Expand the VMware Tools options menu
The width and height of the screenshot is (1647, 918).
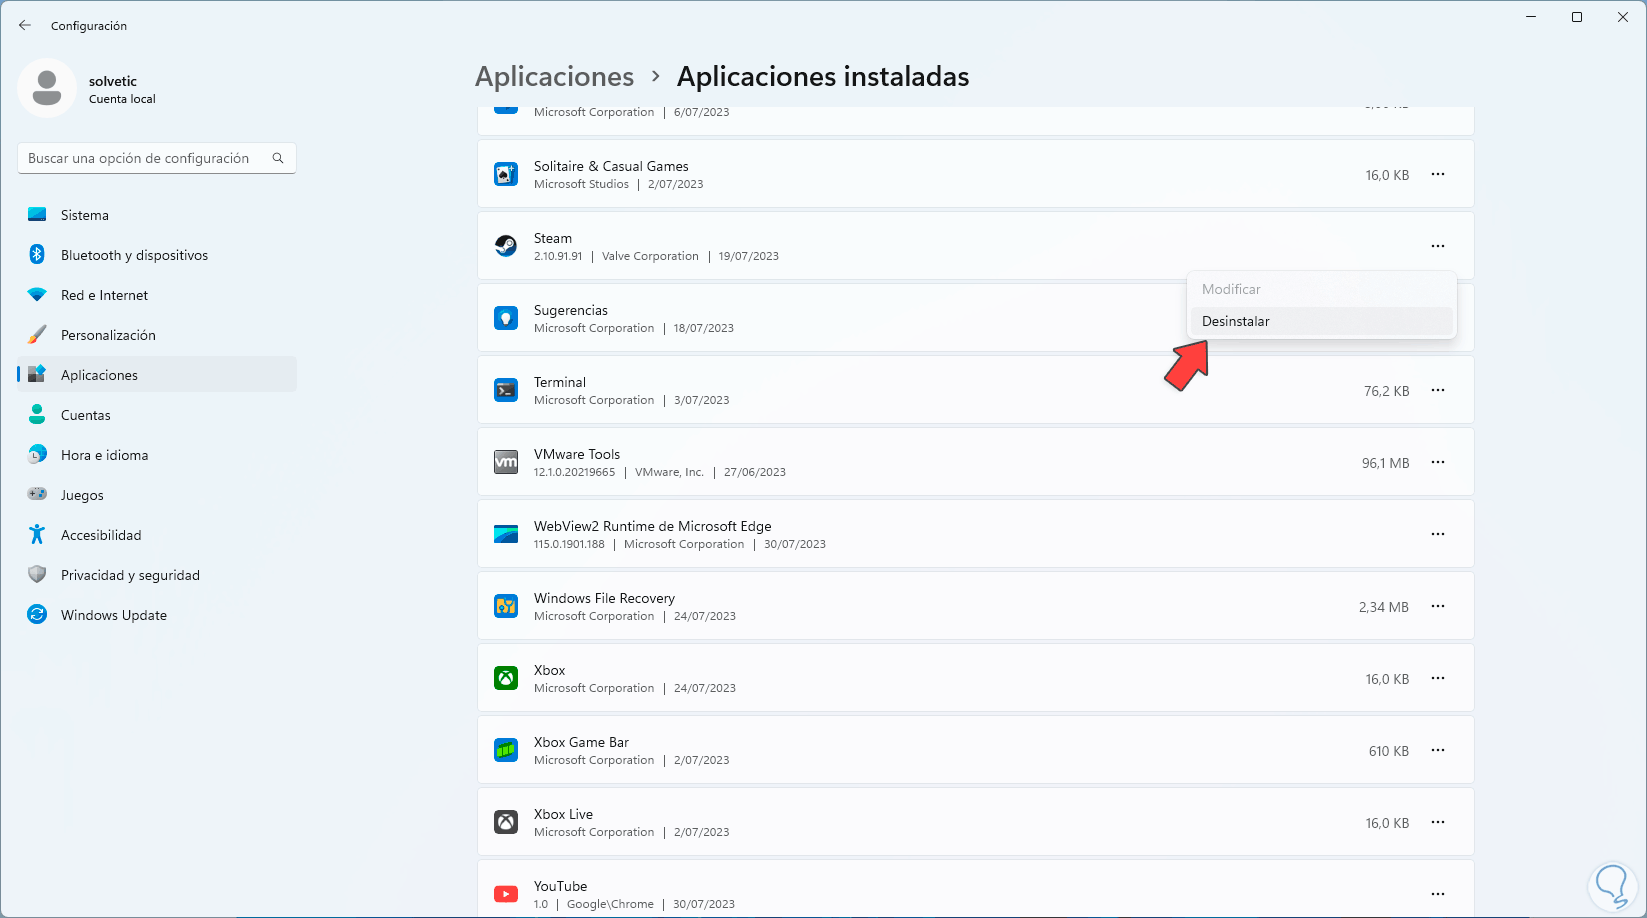[1438, 462]
